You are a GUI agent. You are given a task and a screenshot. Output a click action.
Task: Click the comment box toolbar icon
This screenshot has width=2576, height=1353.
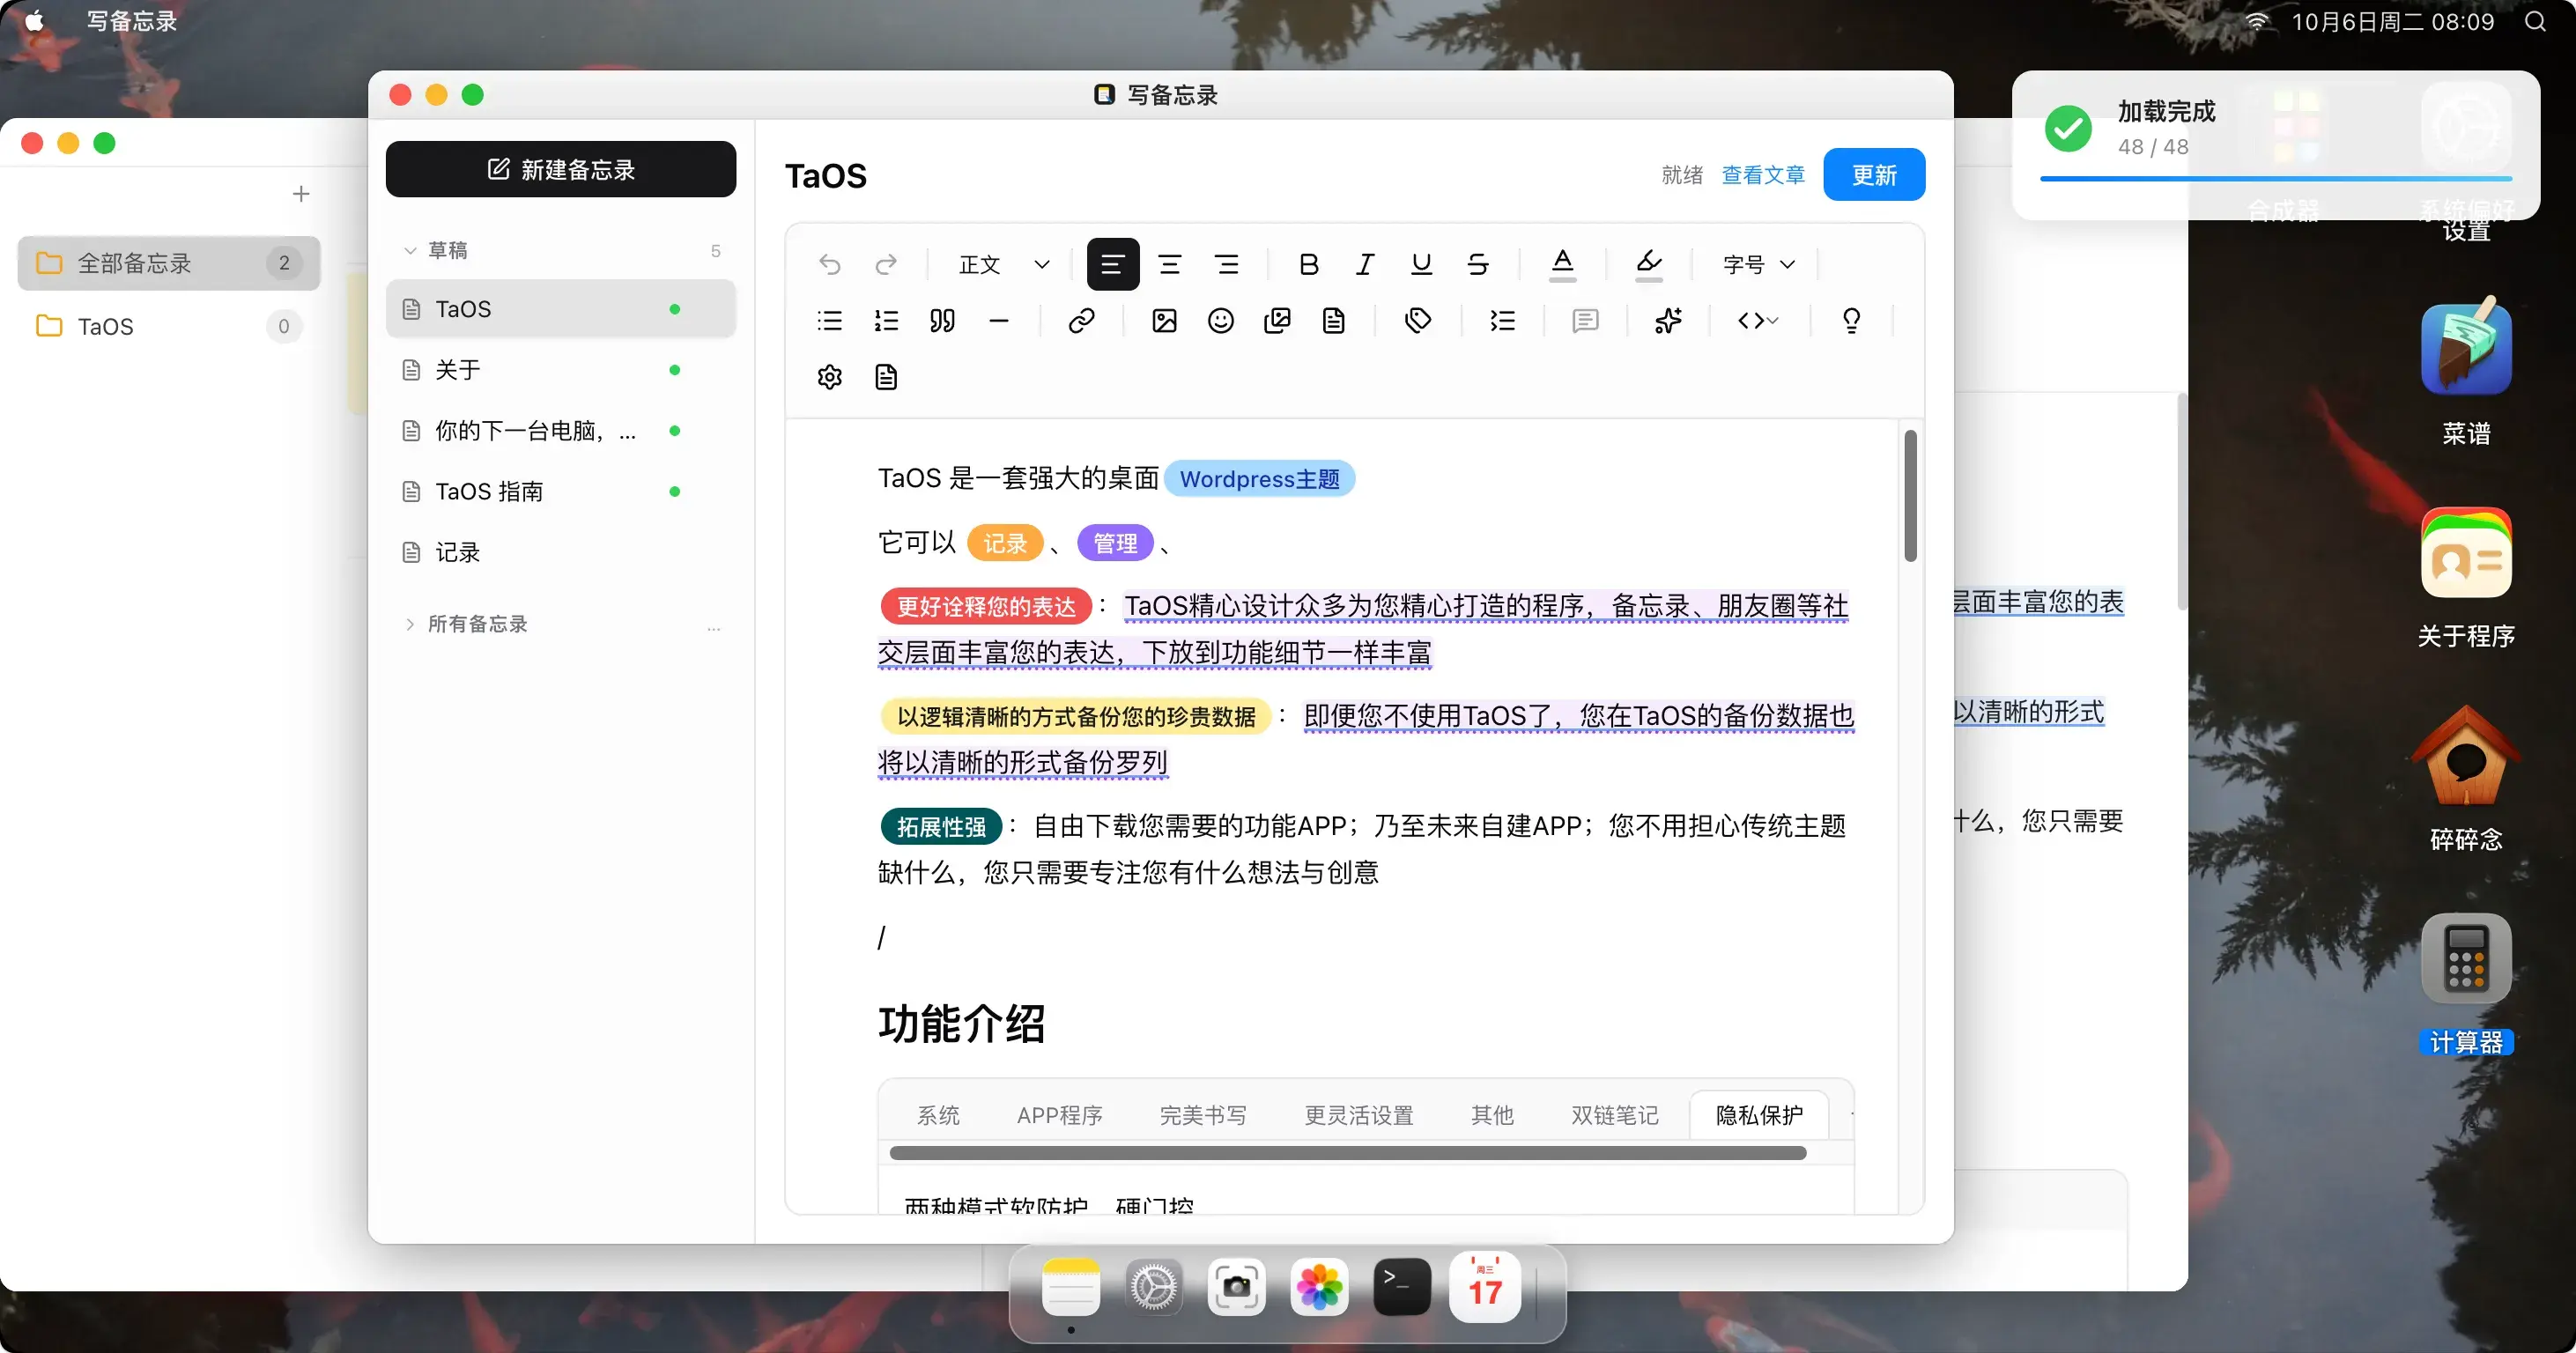1585,321
